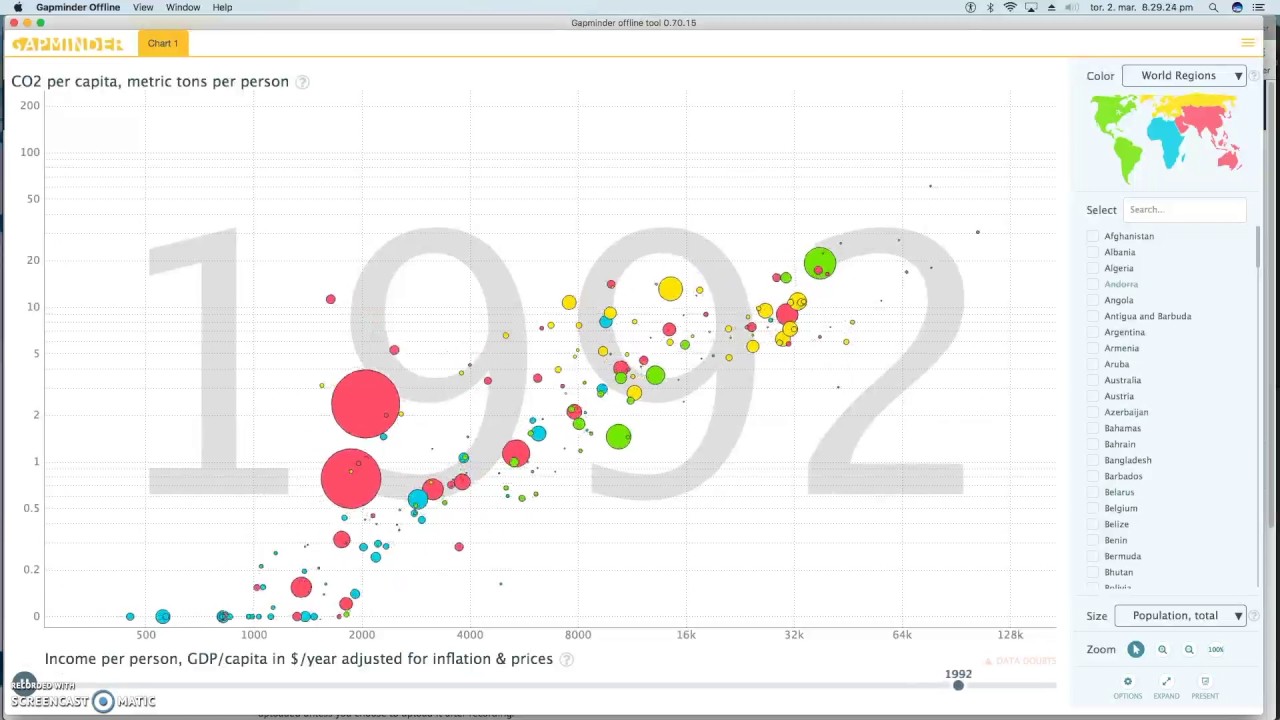Click the year slider handle at 1992
Image resolution: width=1280 pixels, height=720 pixels.
point(958,685)
